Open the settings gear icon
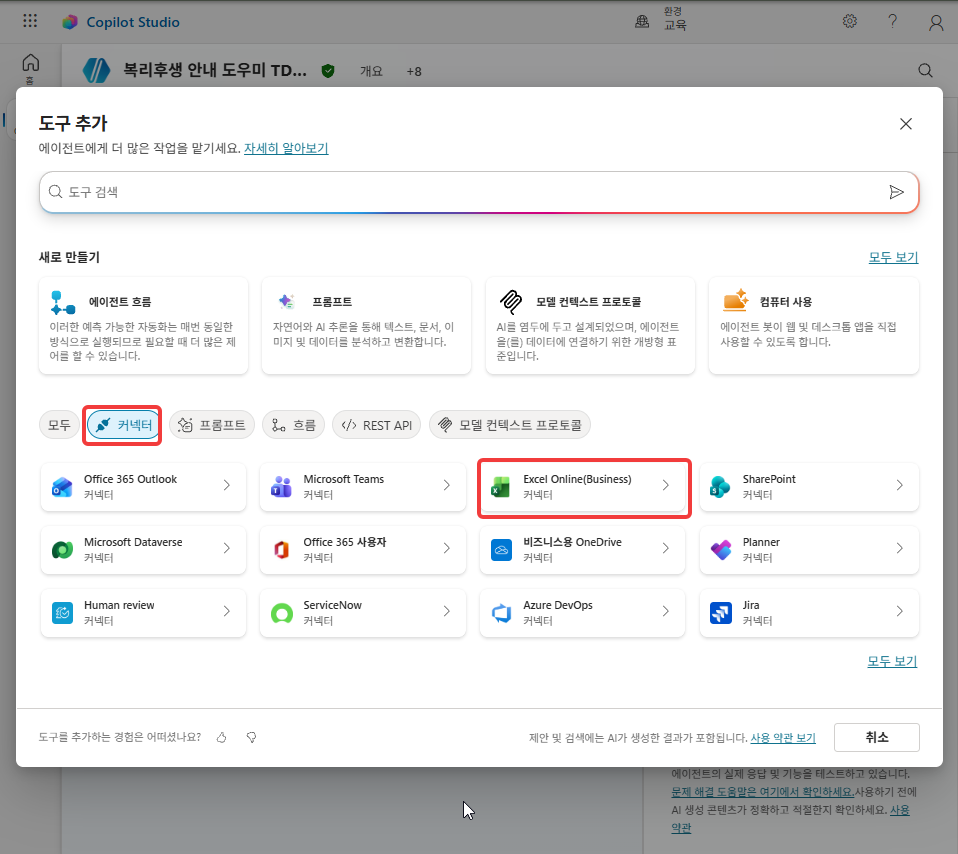Image resolution: width=958 pixels, height=854 pixels. coord(850,21)
